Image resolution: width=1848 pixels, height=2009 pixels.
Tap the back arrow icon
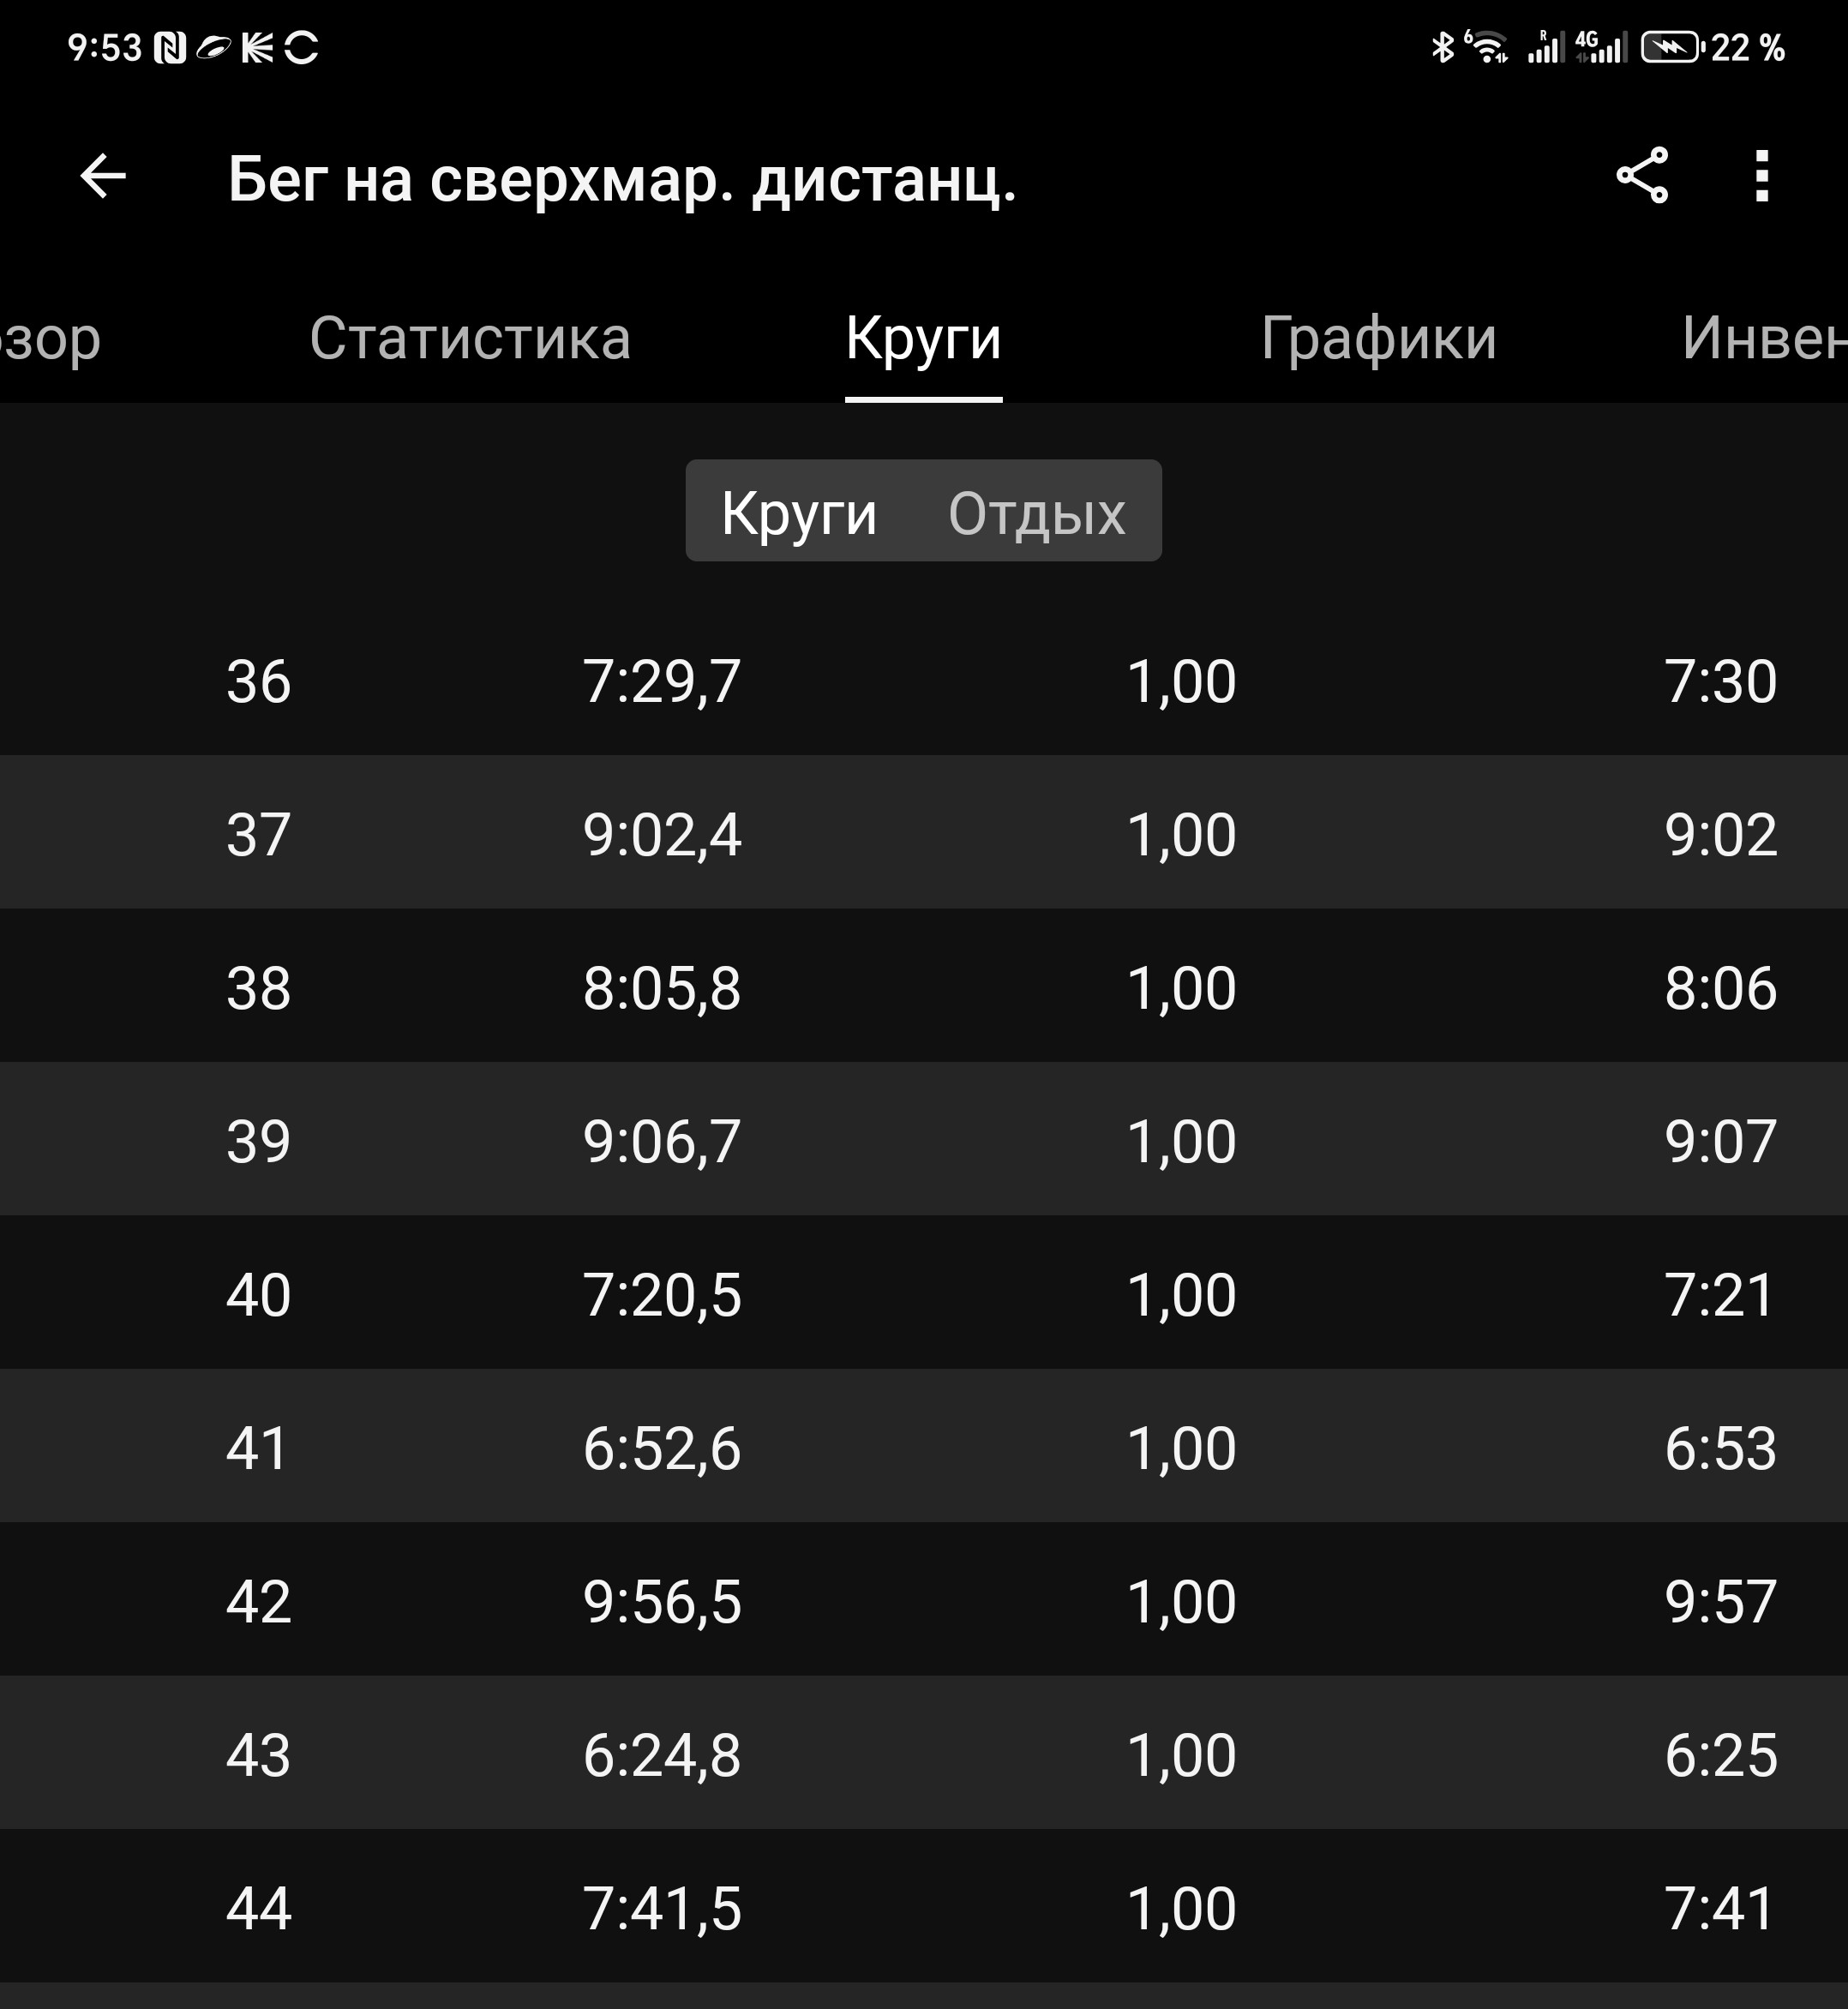click(103, 177)
